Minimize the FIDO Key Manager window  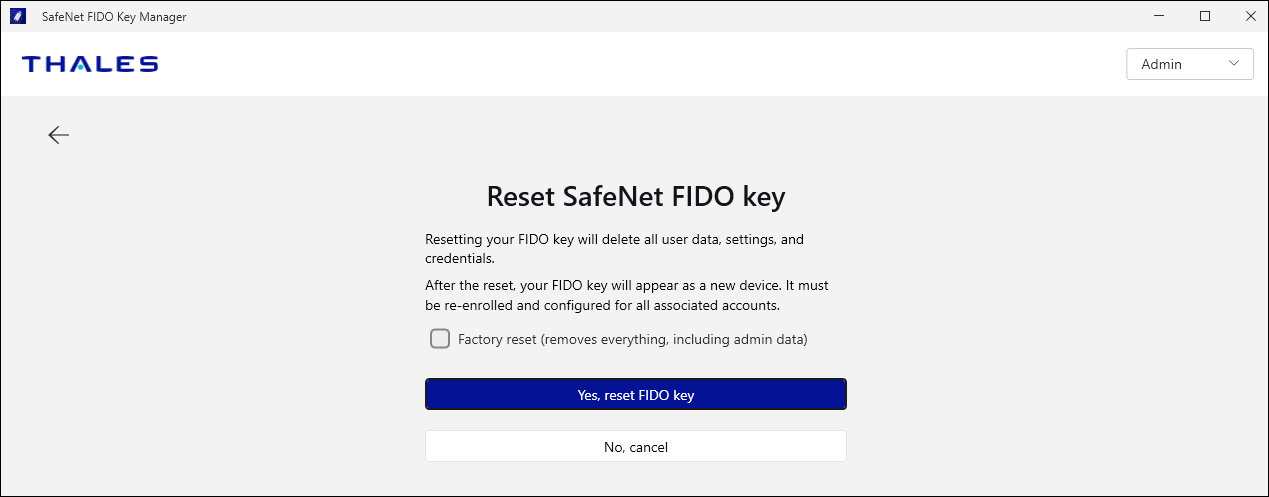click(1159, 16)
